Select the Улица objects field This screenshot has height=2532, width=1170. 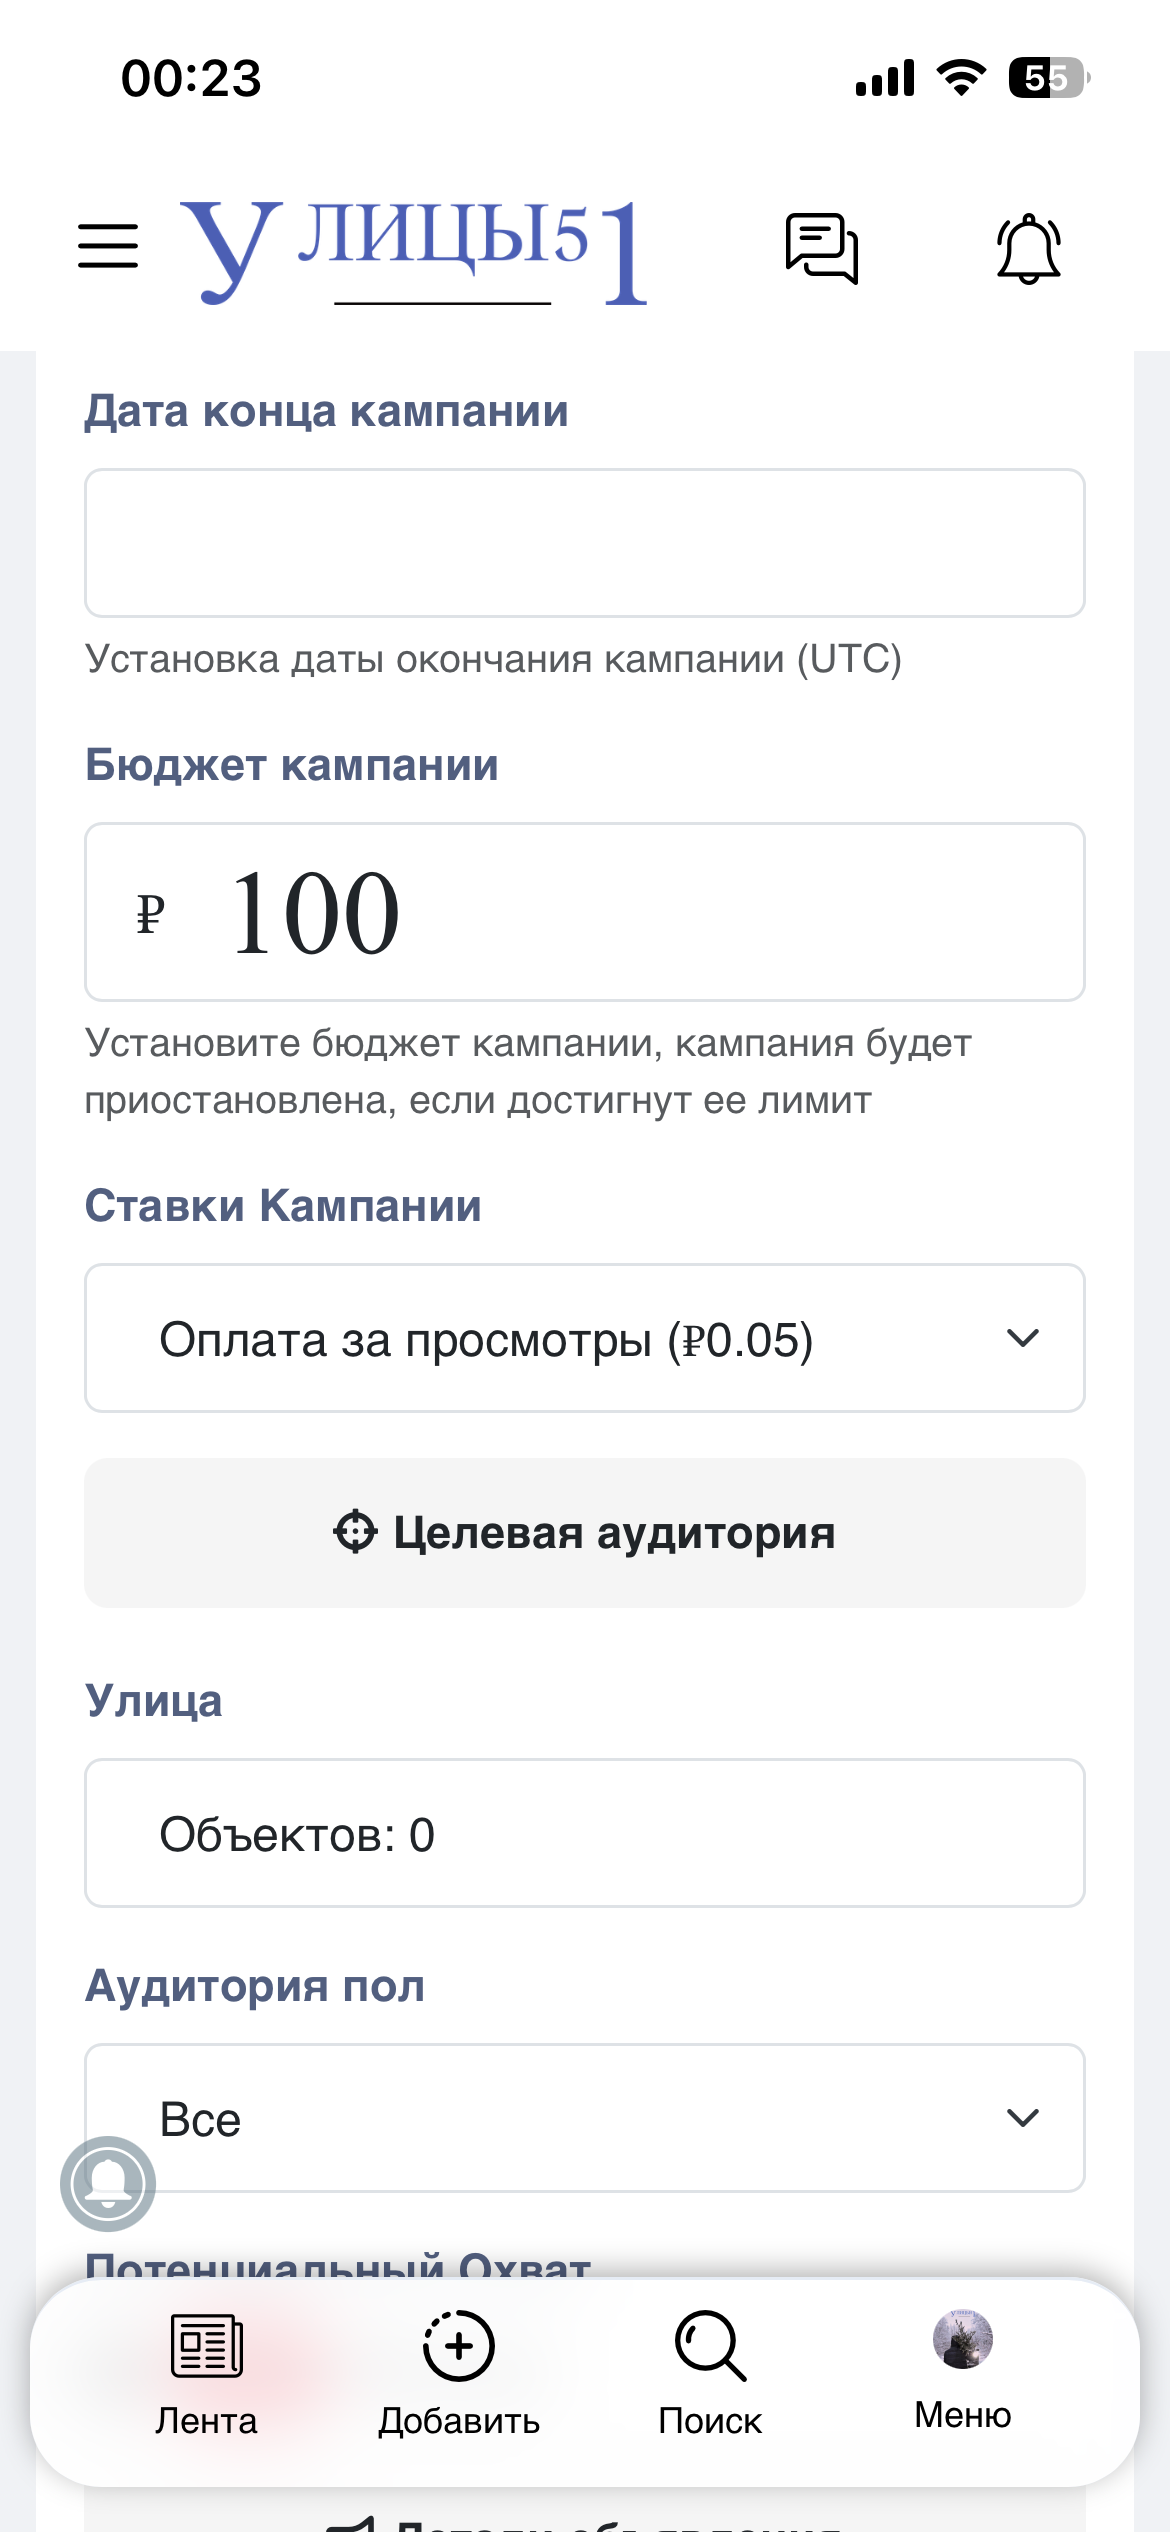tap(585, 1833)
